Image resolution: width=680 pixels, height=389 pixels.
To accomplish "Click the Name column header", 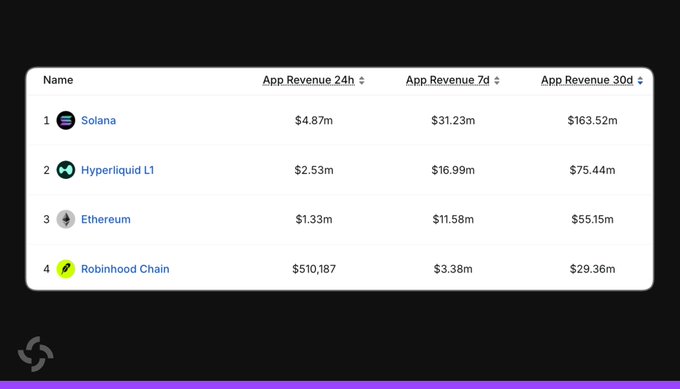I will coord(58,80).
